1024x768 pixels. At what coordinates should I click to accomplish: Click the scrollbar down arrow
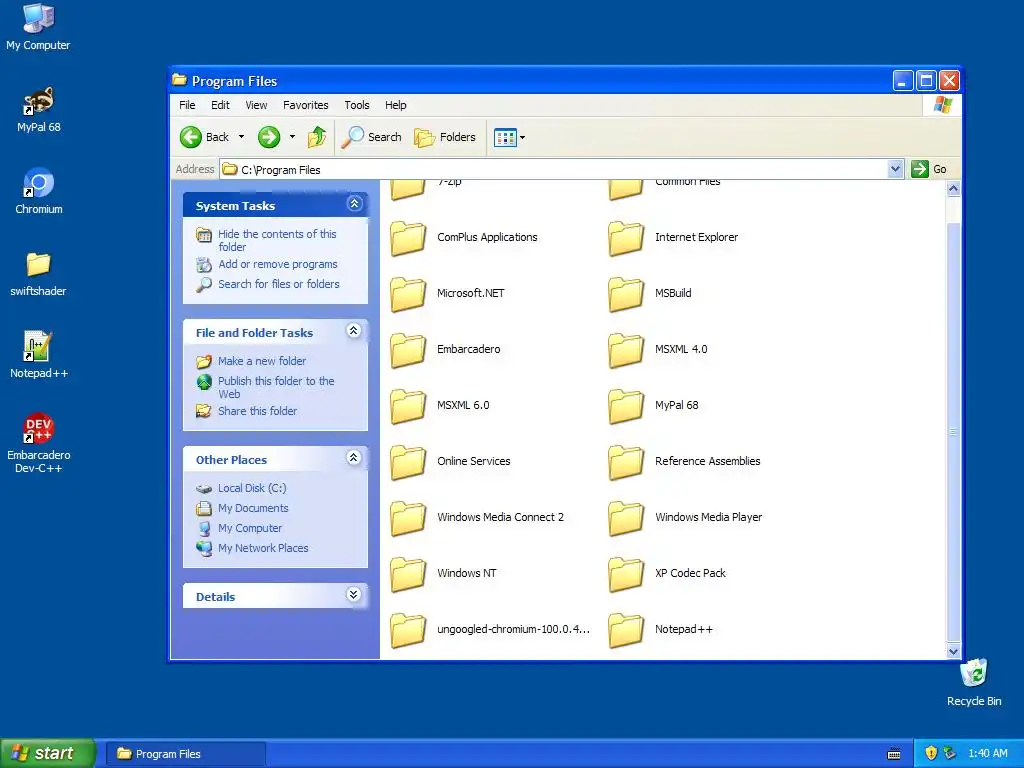coord(953,651)
